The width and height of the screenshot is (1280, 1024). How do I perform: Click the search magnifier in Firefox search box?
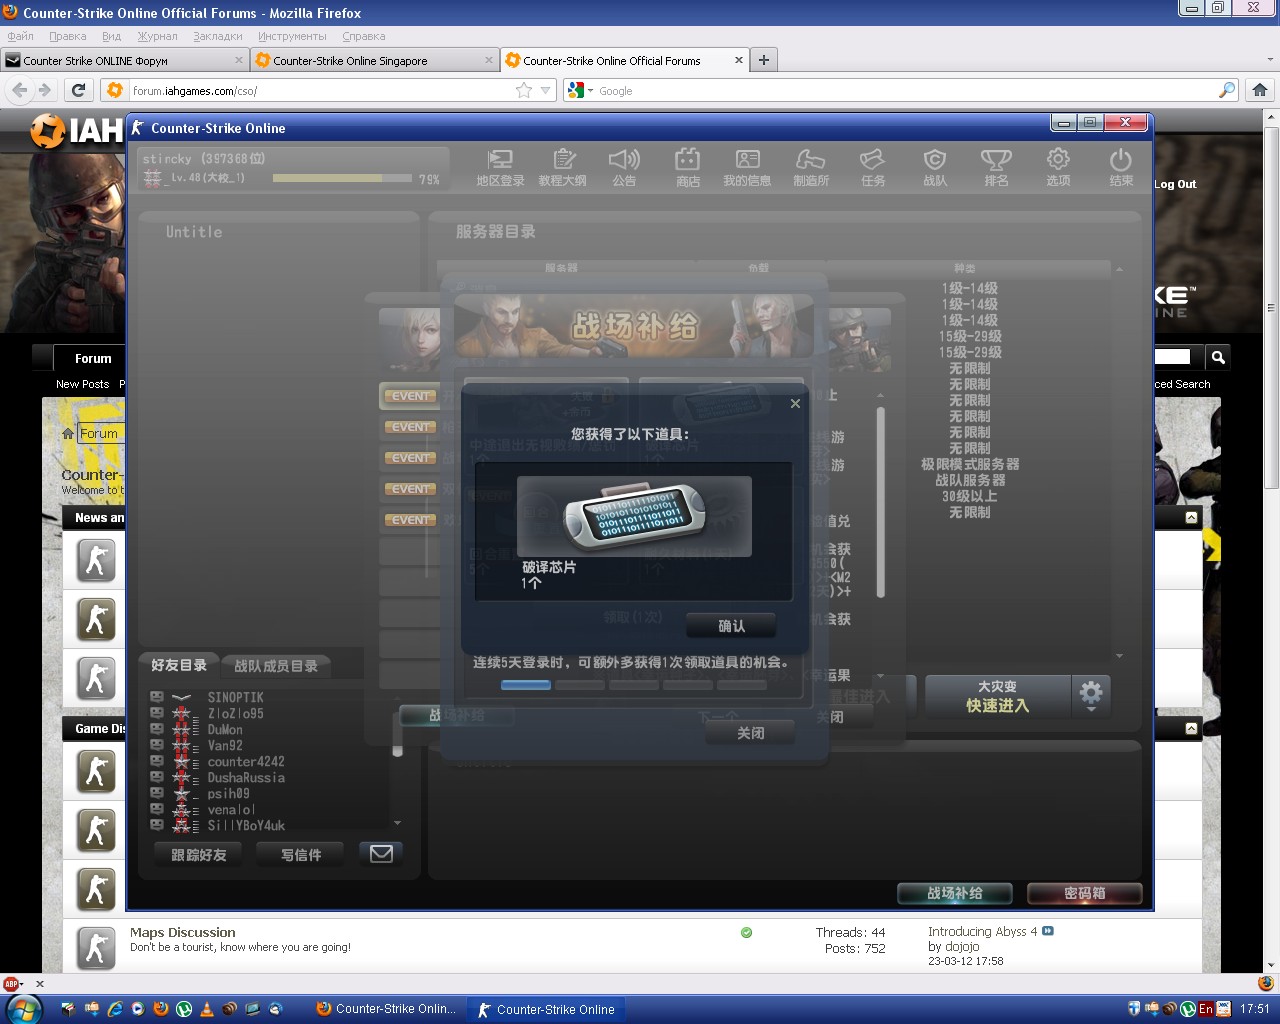[x=1227, y=90]
